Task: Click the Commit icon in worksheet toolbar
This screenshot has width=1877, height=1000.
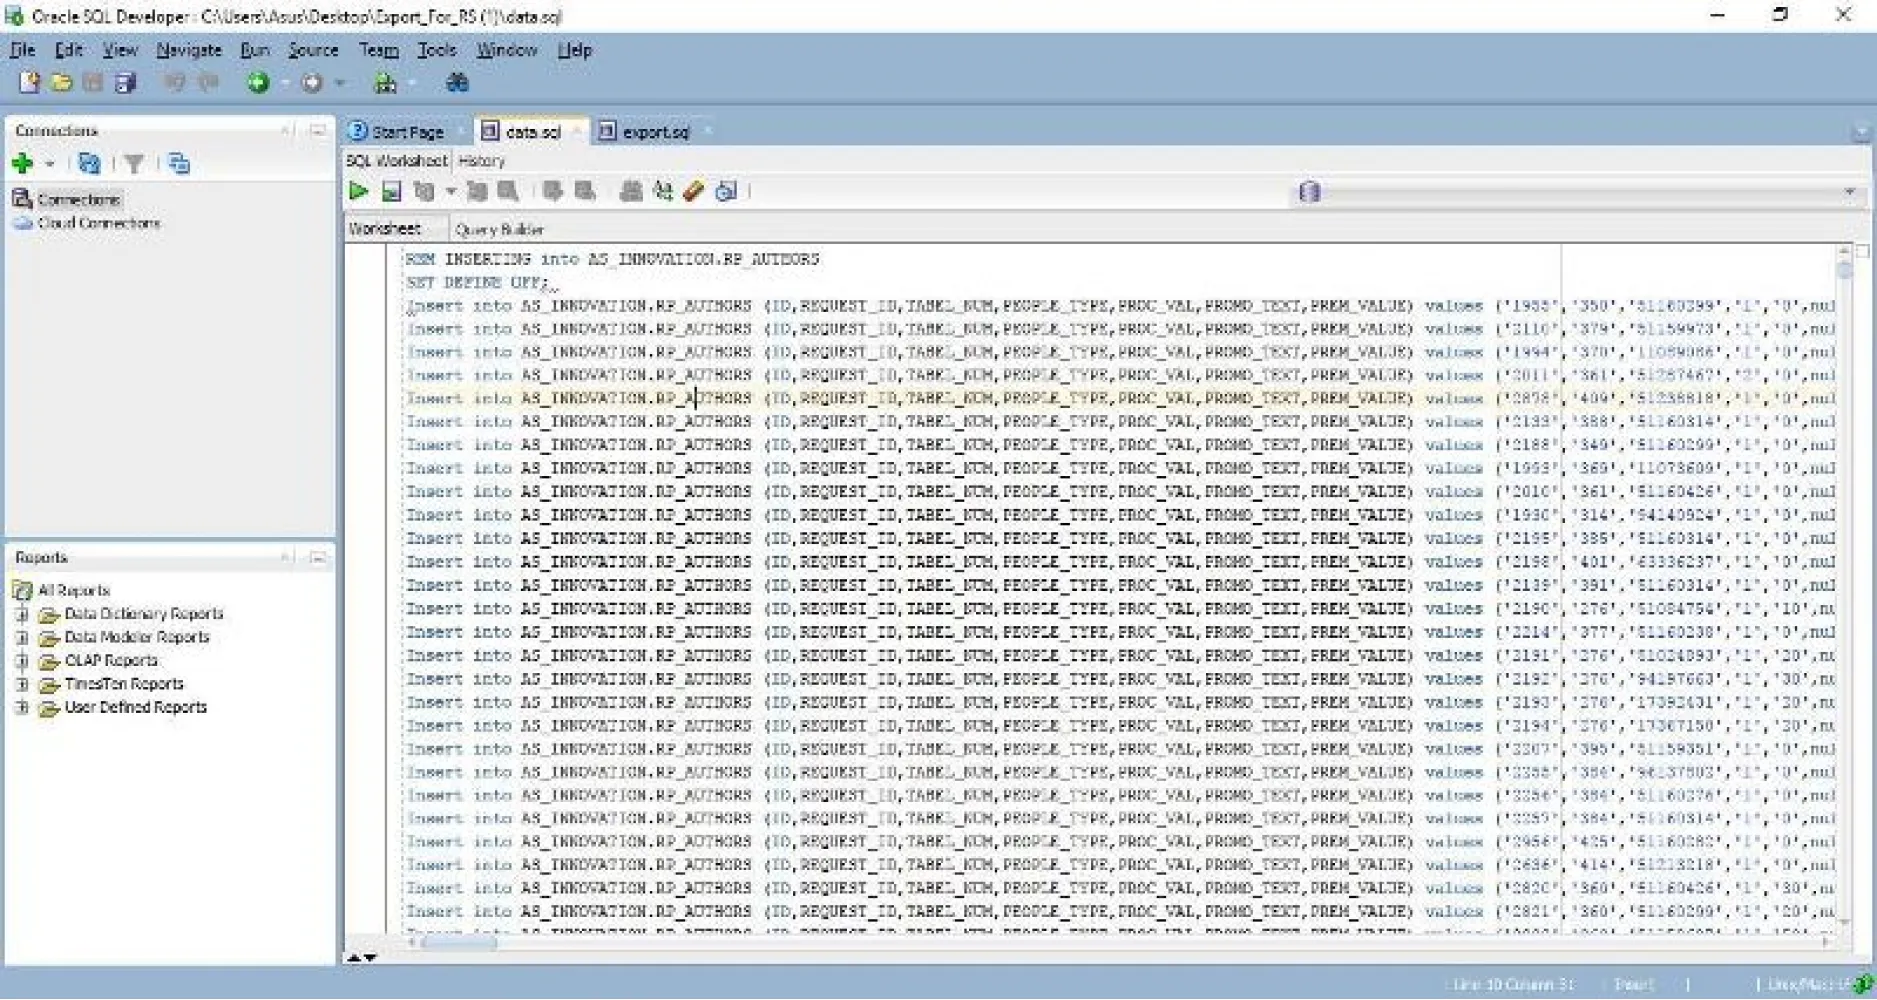Action: pos(552,191)
